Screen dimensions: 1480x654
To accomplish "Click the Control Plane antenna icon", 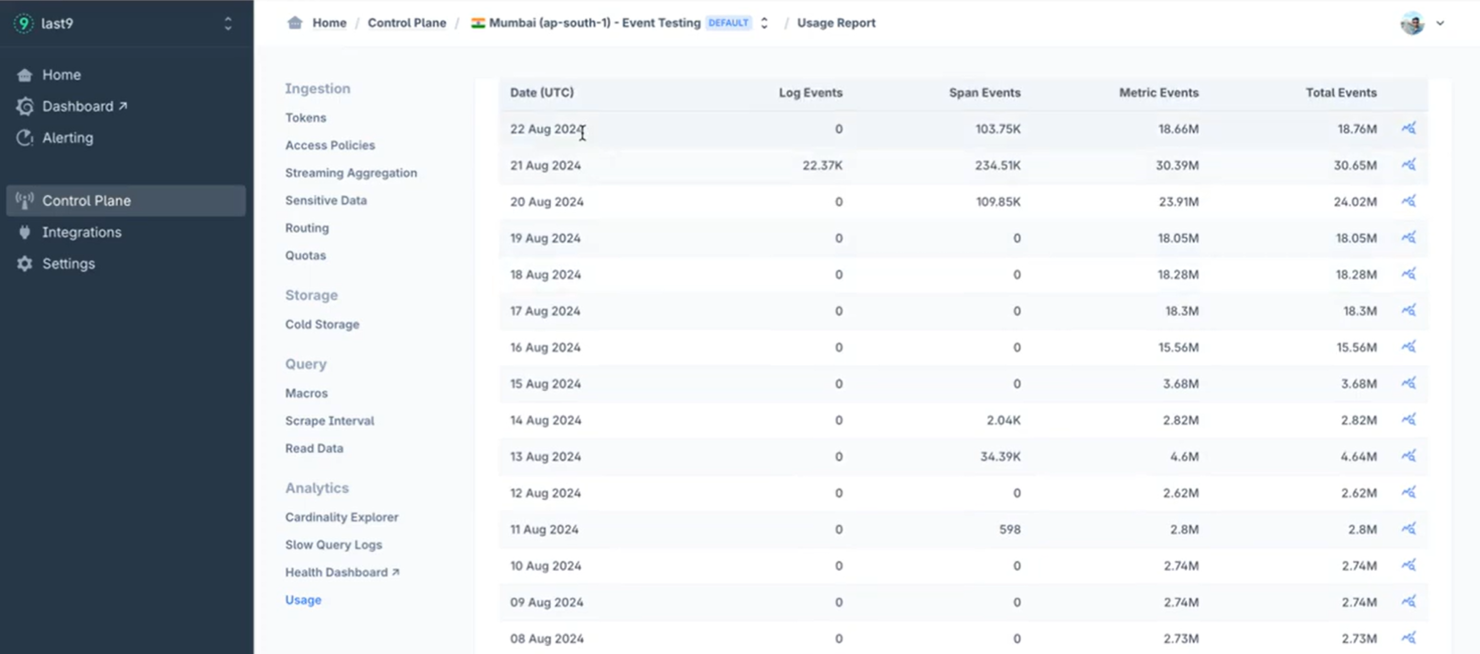I will pyautogui.click(x=25, y=201).
